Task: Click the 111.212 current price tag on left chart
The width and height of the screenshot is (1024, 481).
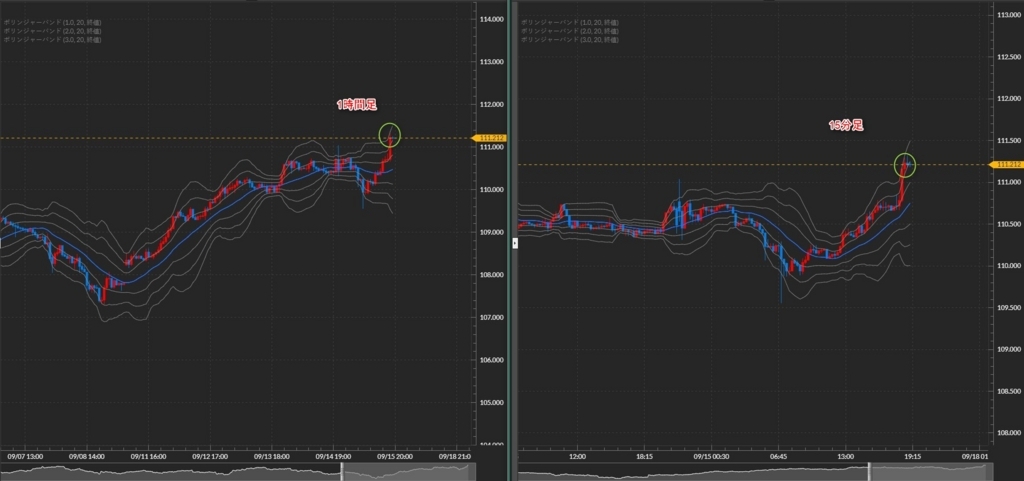Action: pyautogui.click(x=491, y=138)
